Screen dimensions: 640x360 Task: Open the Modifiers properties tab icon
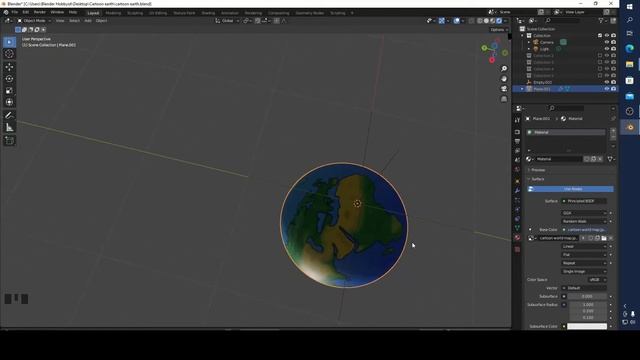pos(517,191)
